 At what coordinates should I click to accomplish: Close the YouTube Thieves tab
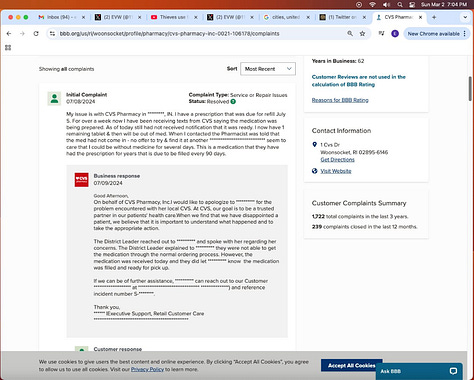pos(196,17)
